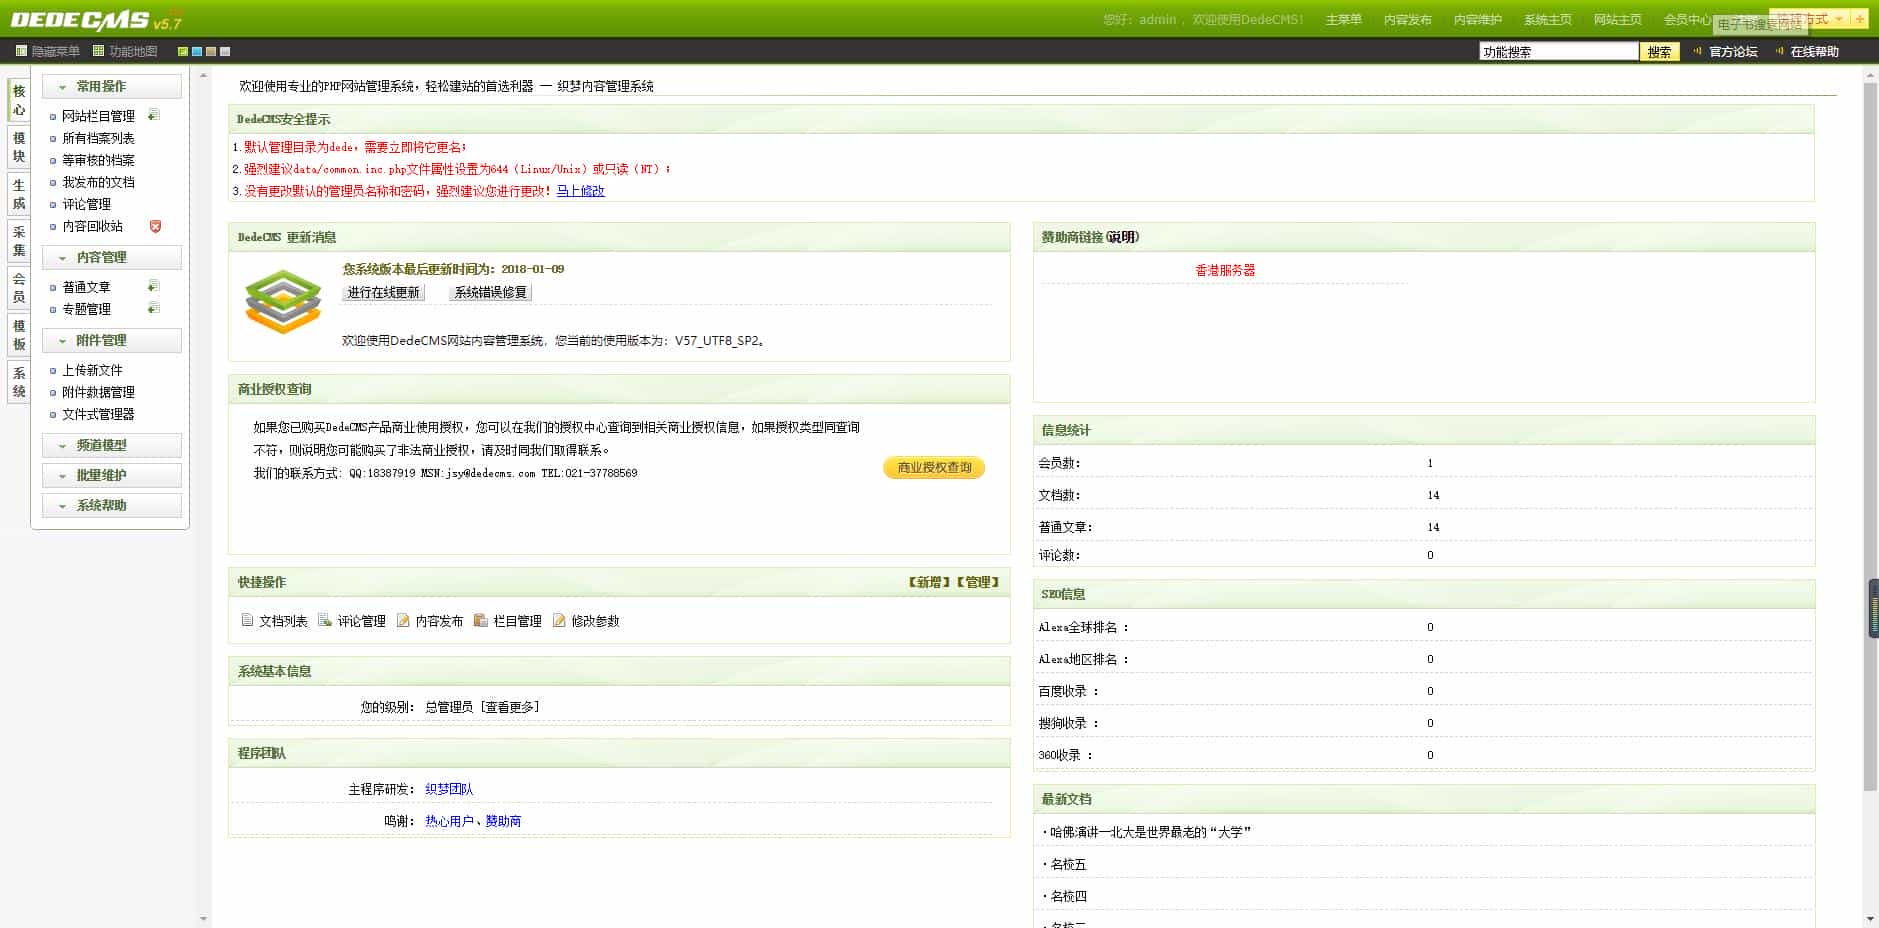The width and height of the screenshot is (1879, 928).
Task: Collapse the 常用操作 menu section
Action: click(x=112, y=86)
